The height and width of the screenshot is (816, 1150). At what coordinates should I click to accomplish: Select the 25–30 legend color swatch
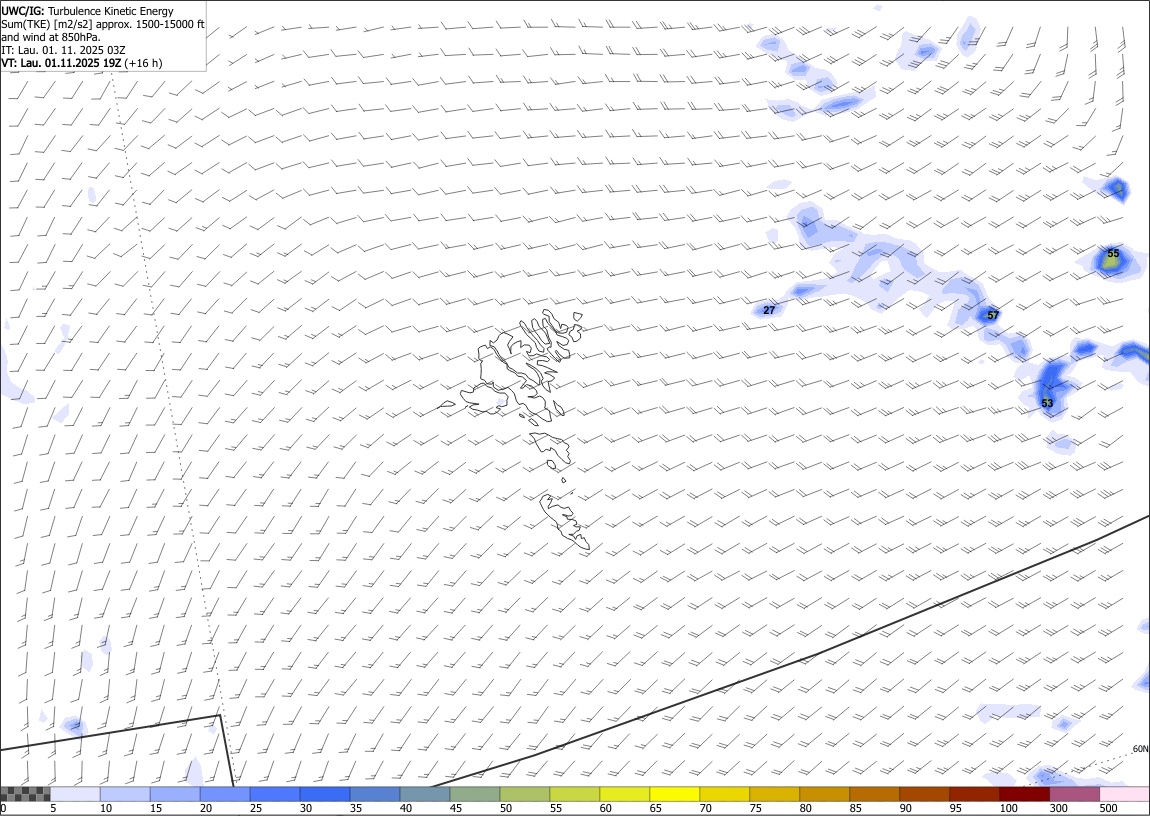pyautogui.click(x=274, y=794)
